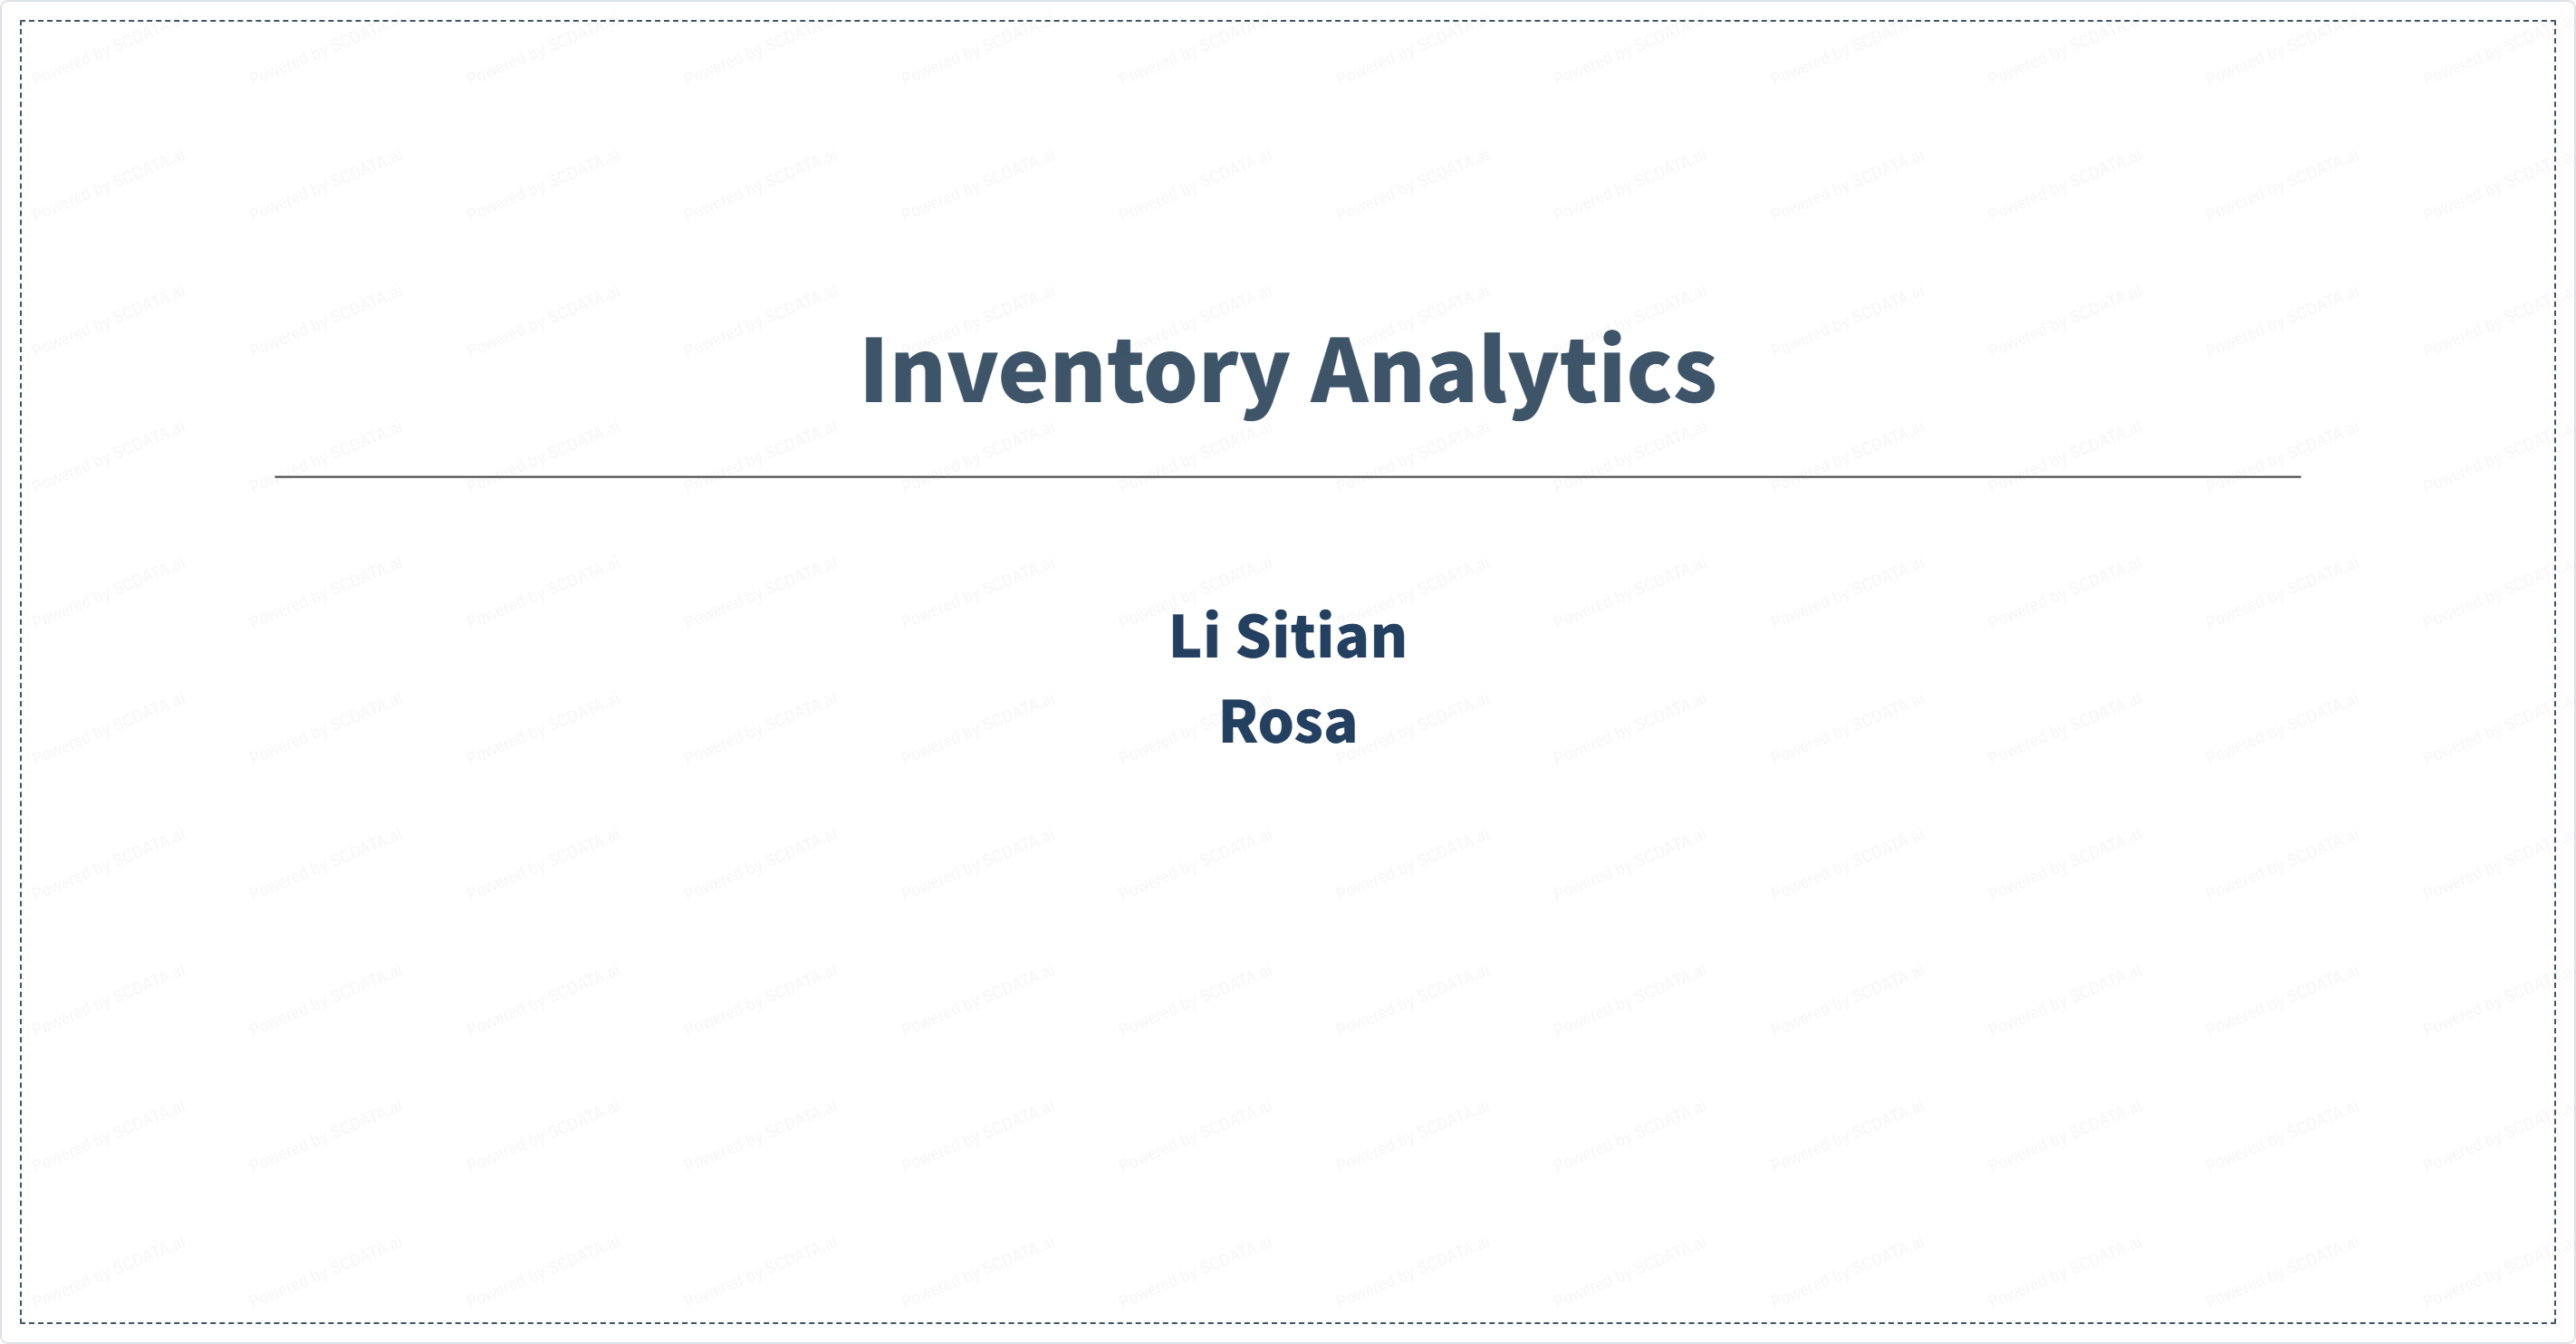Screen dimensions: 2576x1344
Task: Click the word "Li" in the author name
Action: pyautogui.click(x=1194, y=637)
